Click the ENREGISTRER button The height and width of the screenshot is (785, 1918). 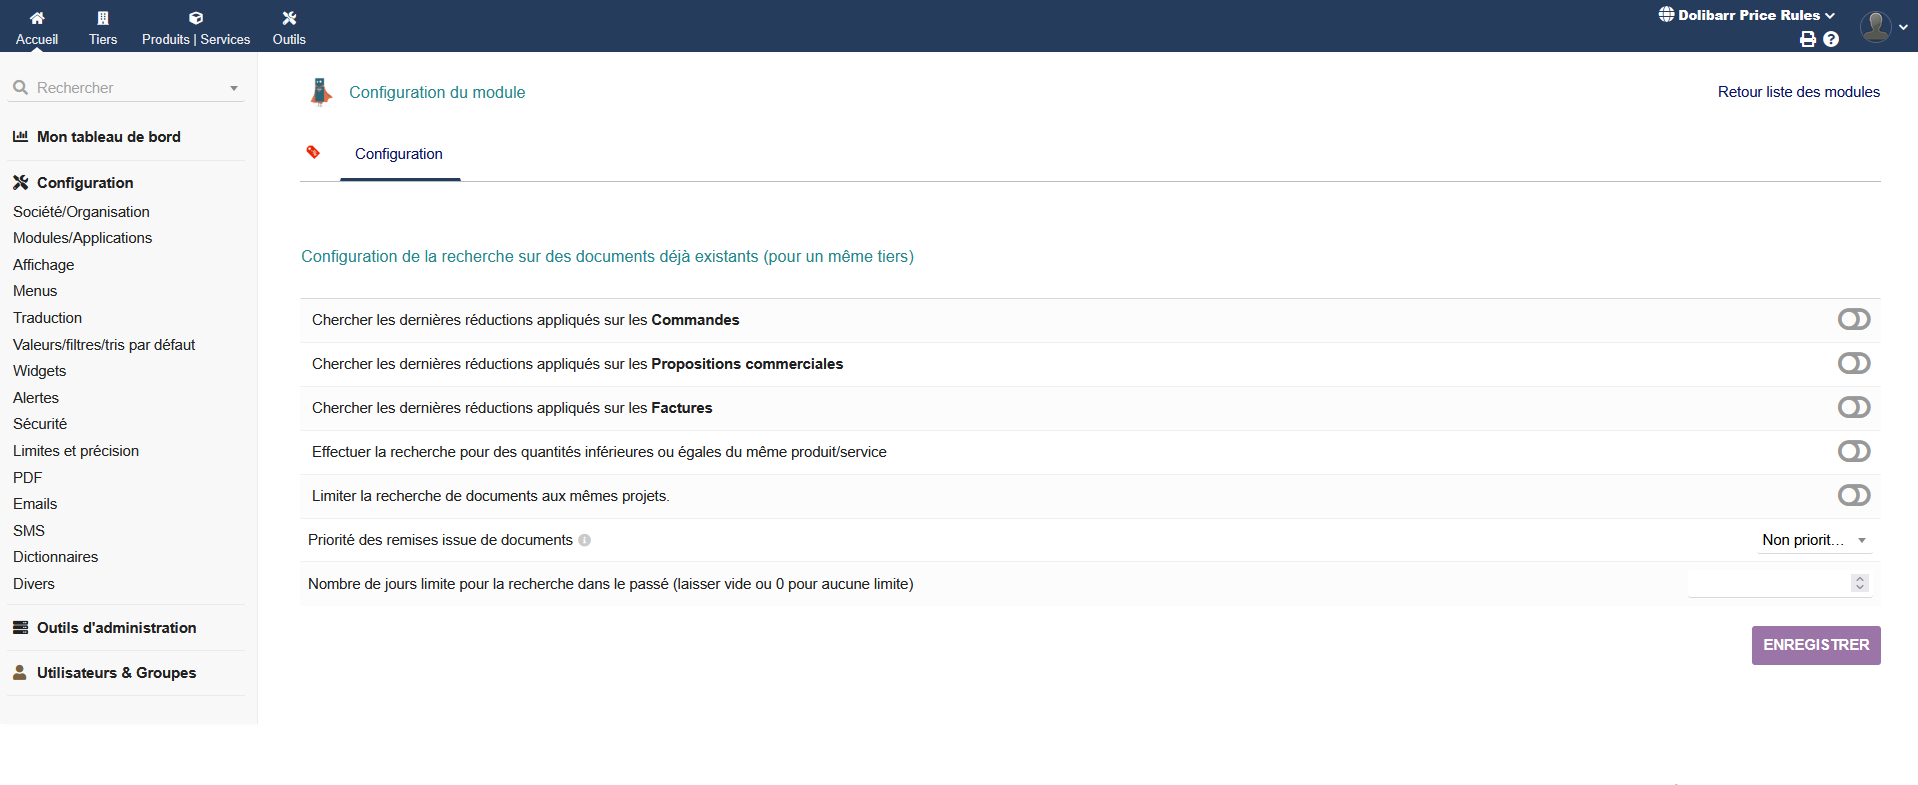(x=1815, y=645)
